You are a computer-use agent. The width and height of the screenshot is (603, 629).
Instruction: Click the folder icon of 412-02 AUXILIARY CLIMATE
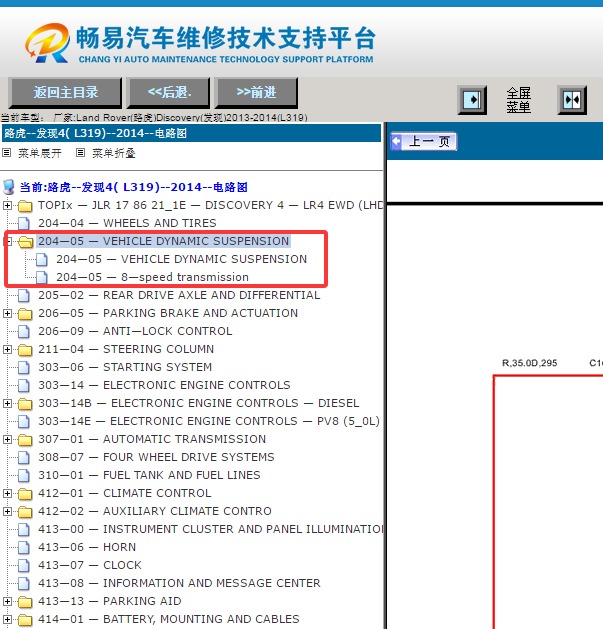click(25, 511)
